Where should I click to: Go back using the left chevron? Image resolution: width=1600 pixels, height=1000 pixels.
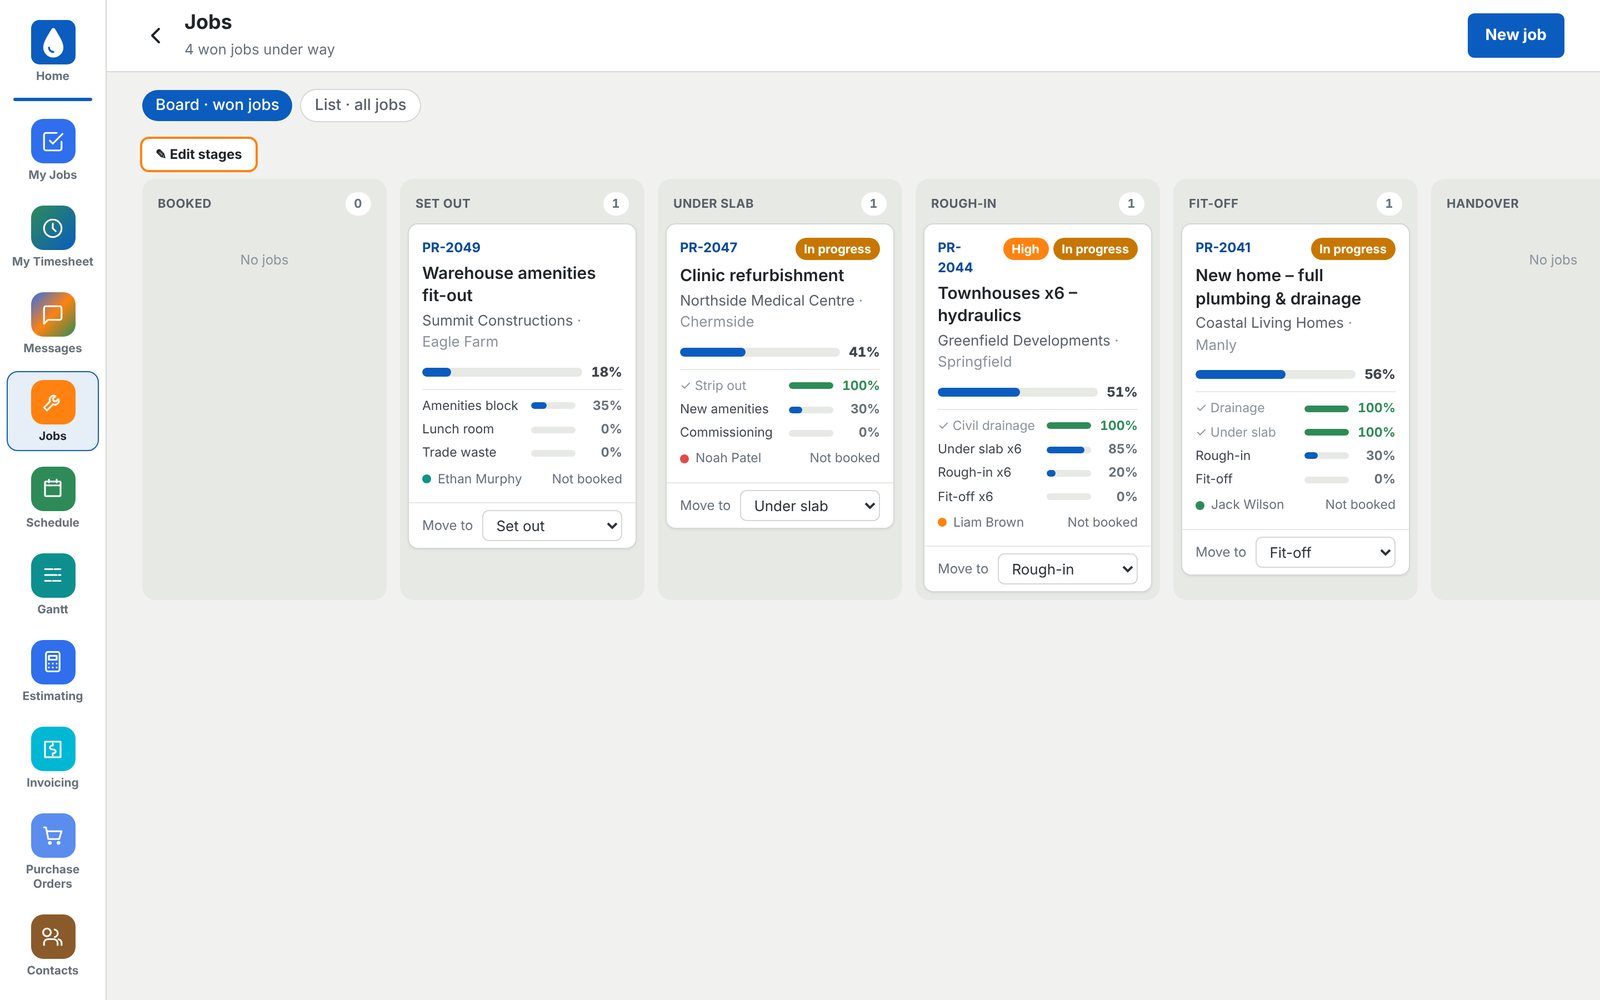click(x=156, y=36)
